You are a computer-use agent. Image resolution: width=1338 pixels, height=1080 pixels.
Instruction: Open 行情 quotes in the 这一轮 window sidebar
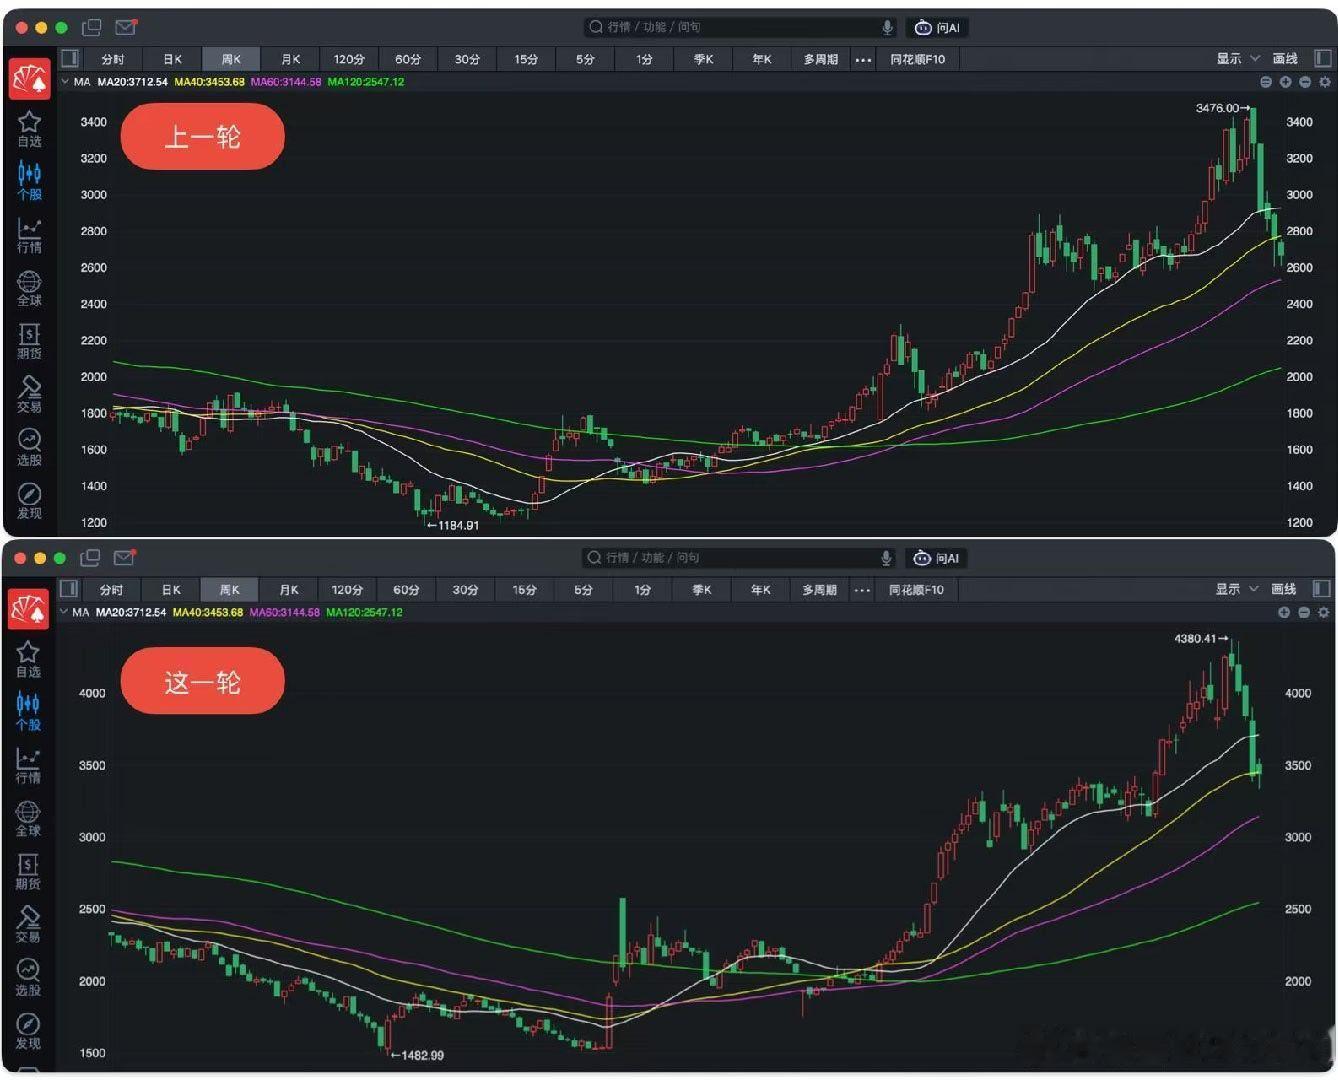(28, 766)
